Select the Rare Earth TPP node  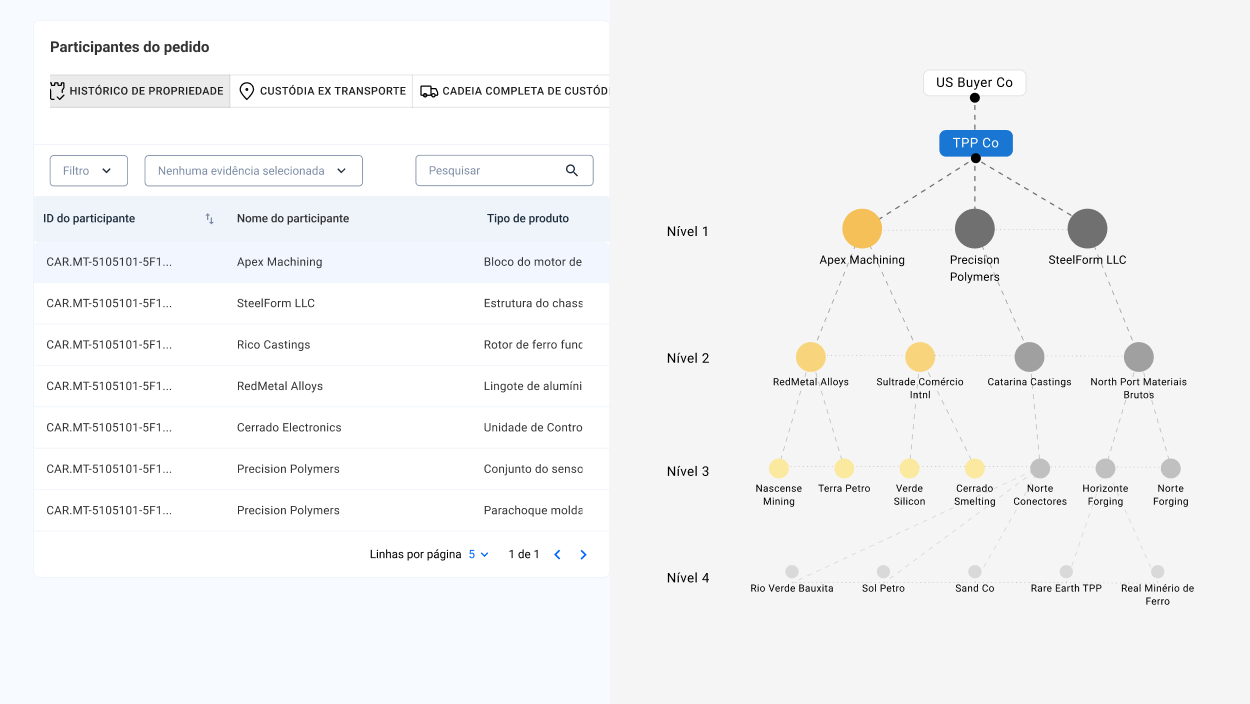coord(1066,572)
